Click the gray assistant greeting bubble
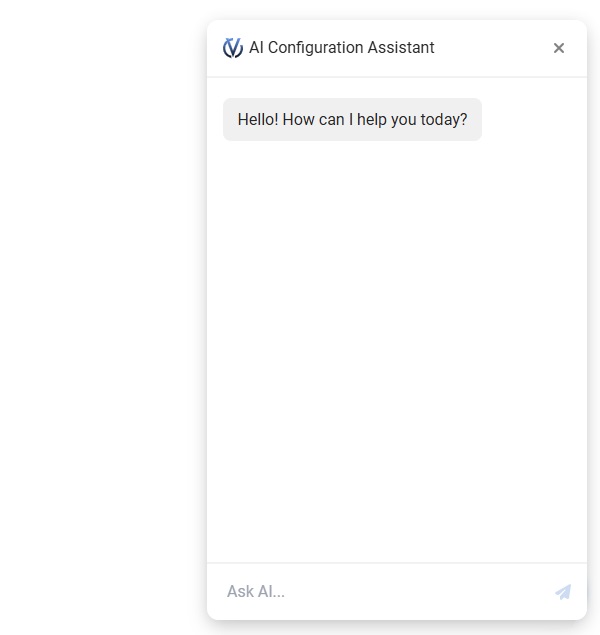This screenshot has width=600, height=635. 352,120
